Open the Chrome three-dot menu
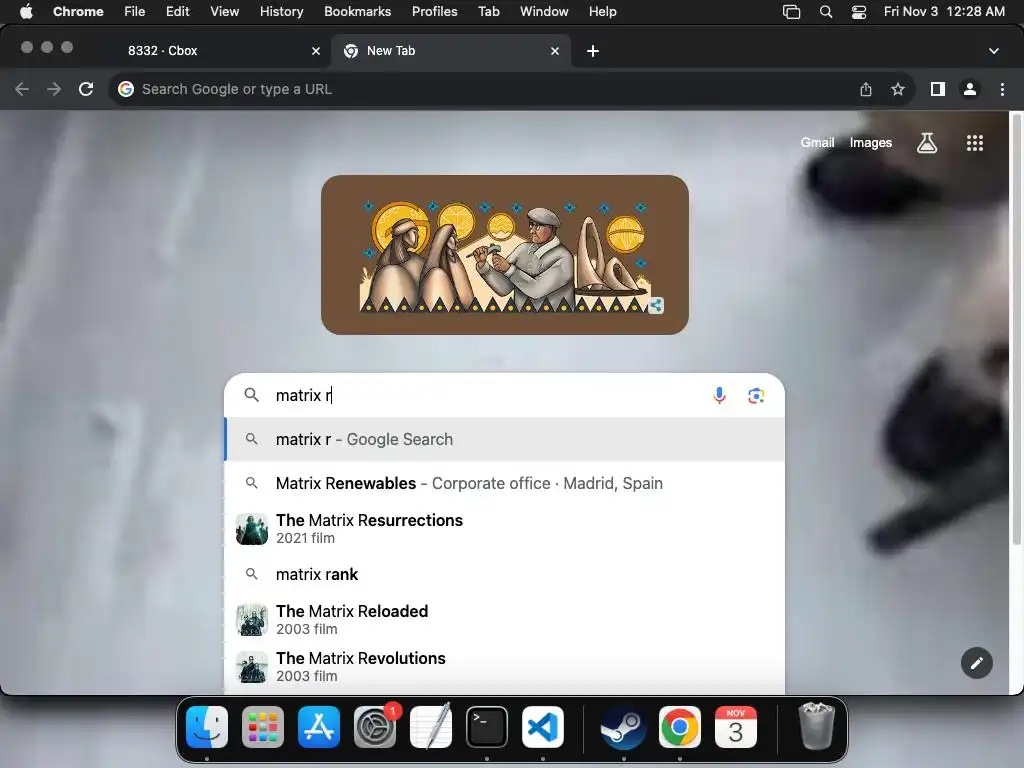This screenshot has width=1024, height=768. [x=1002, y=89]
